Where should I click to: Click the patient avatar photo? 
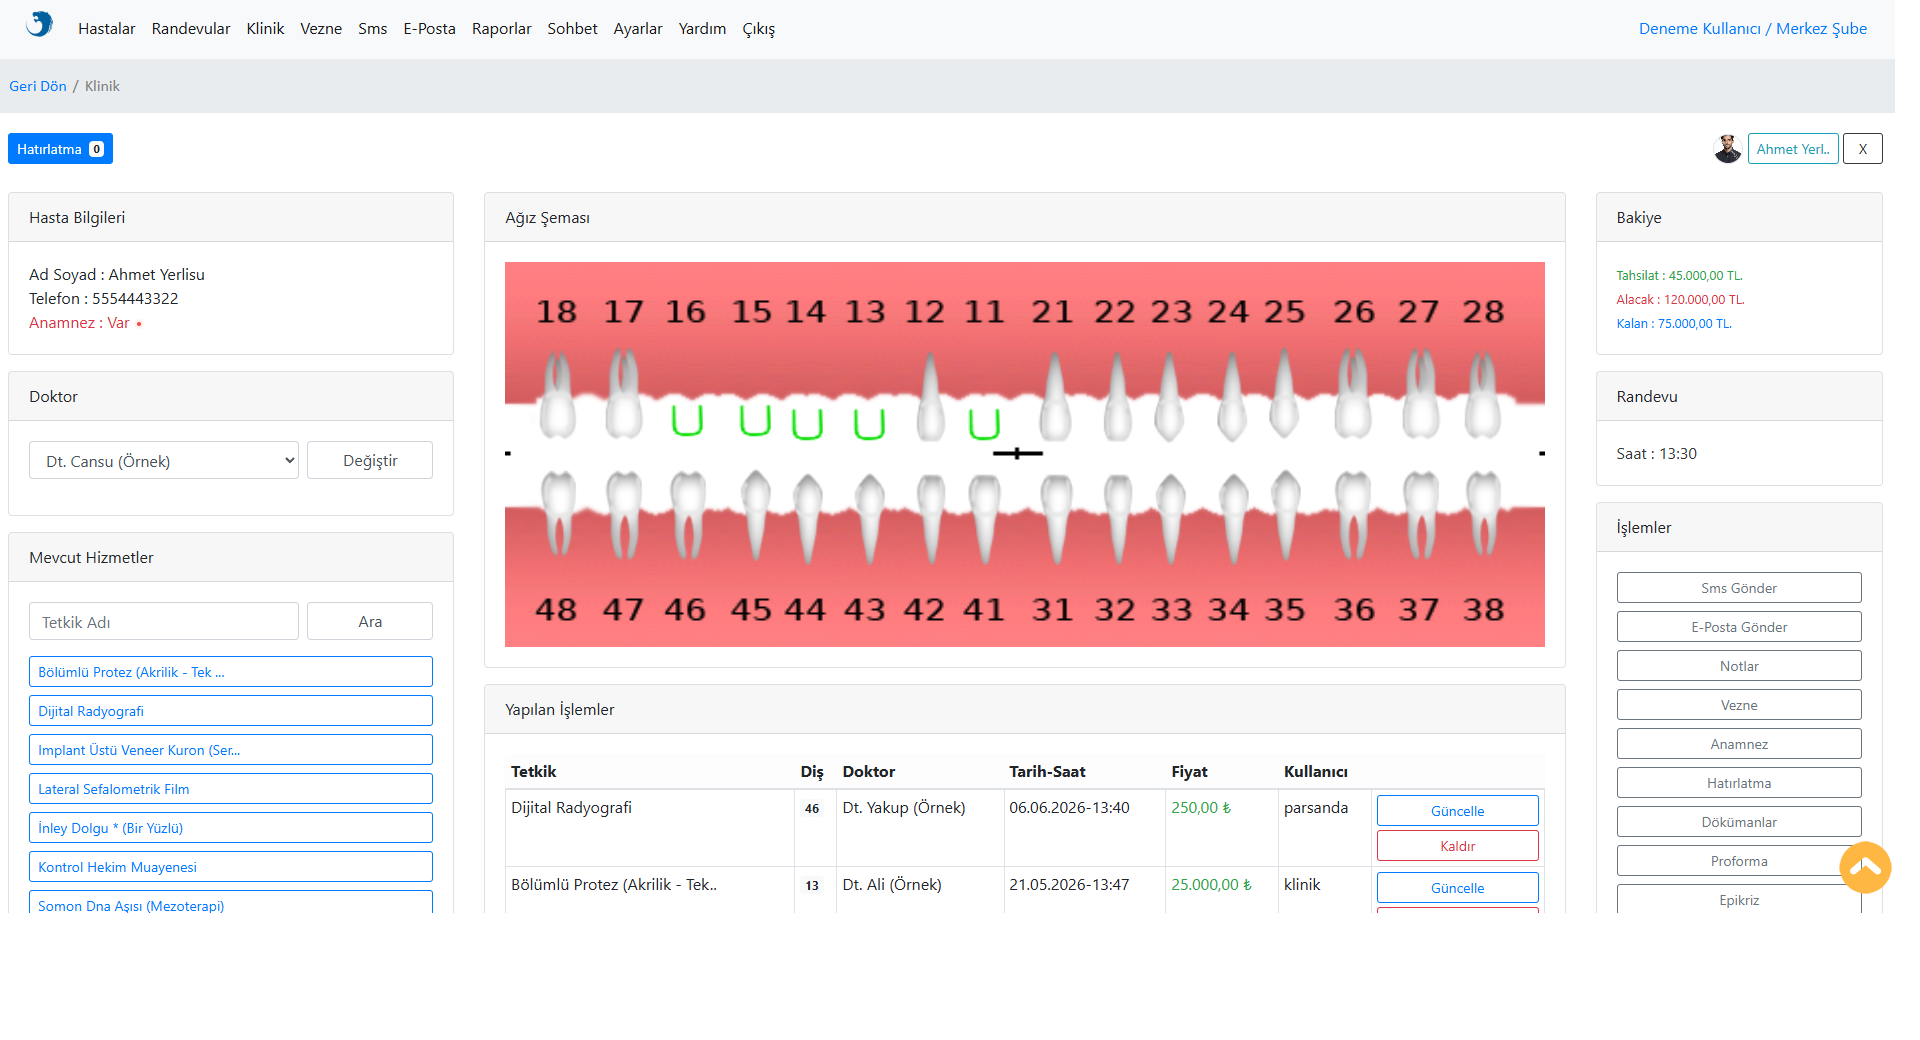point(1727,149)
